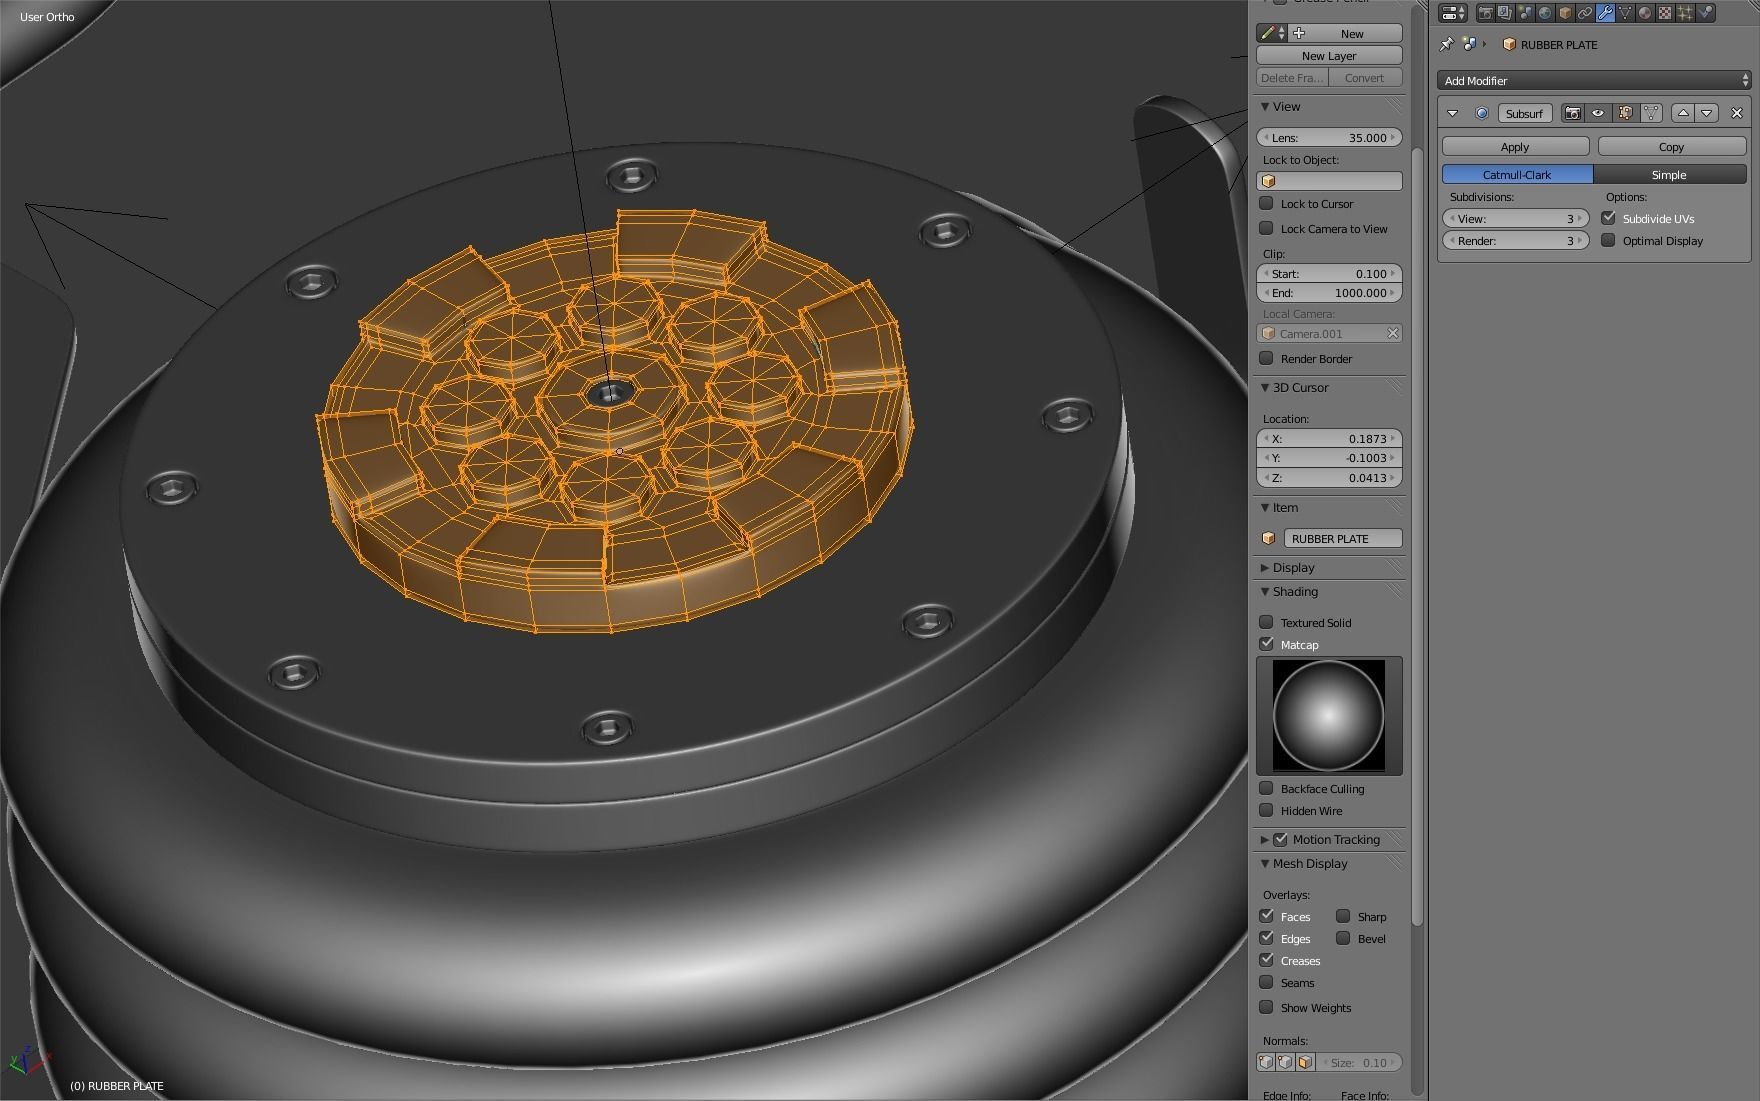Click the Lens 35.000 value field

[1329, 137]
